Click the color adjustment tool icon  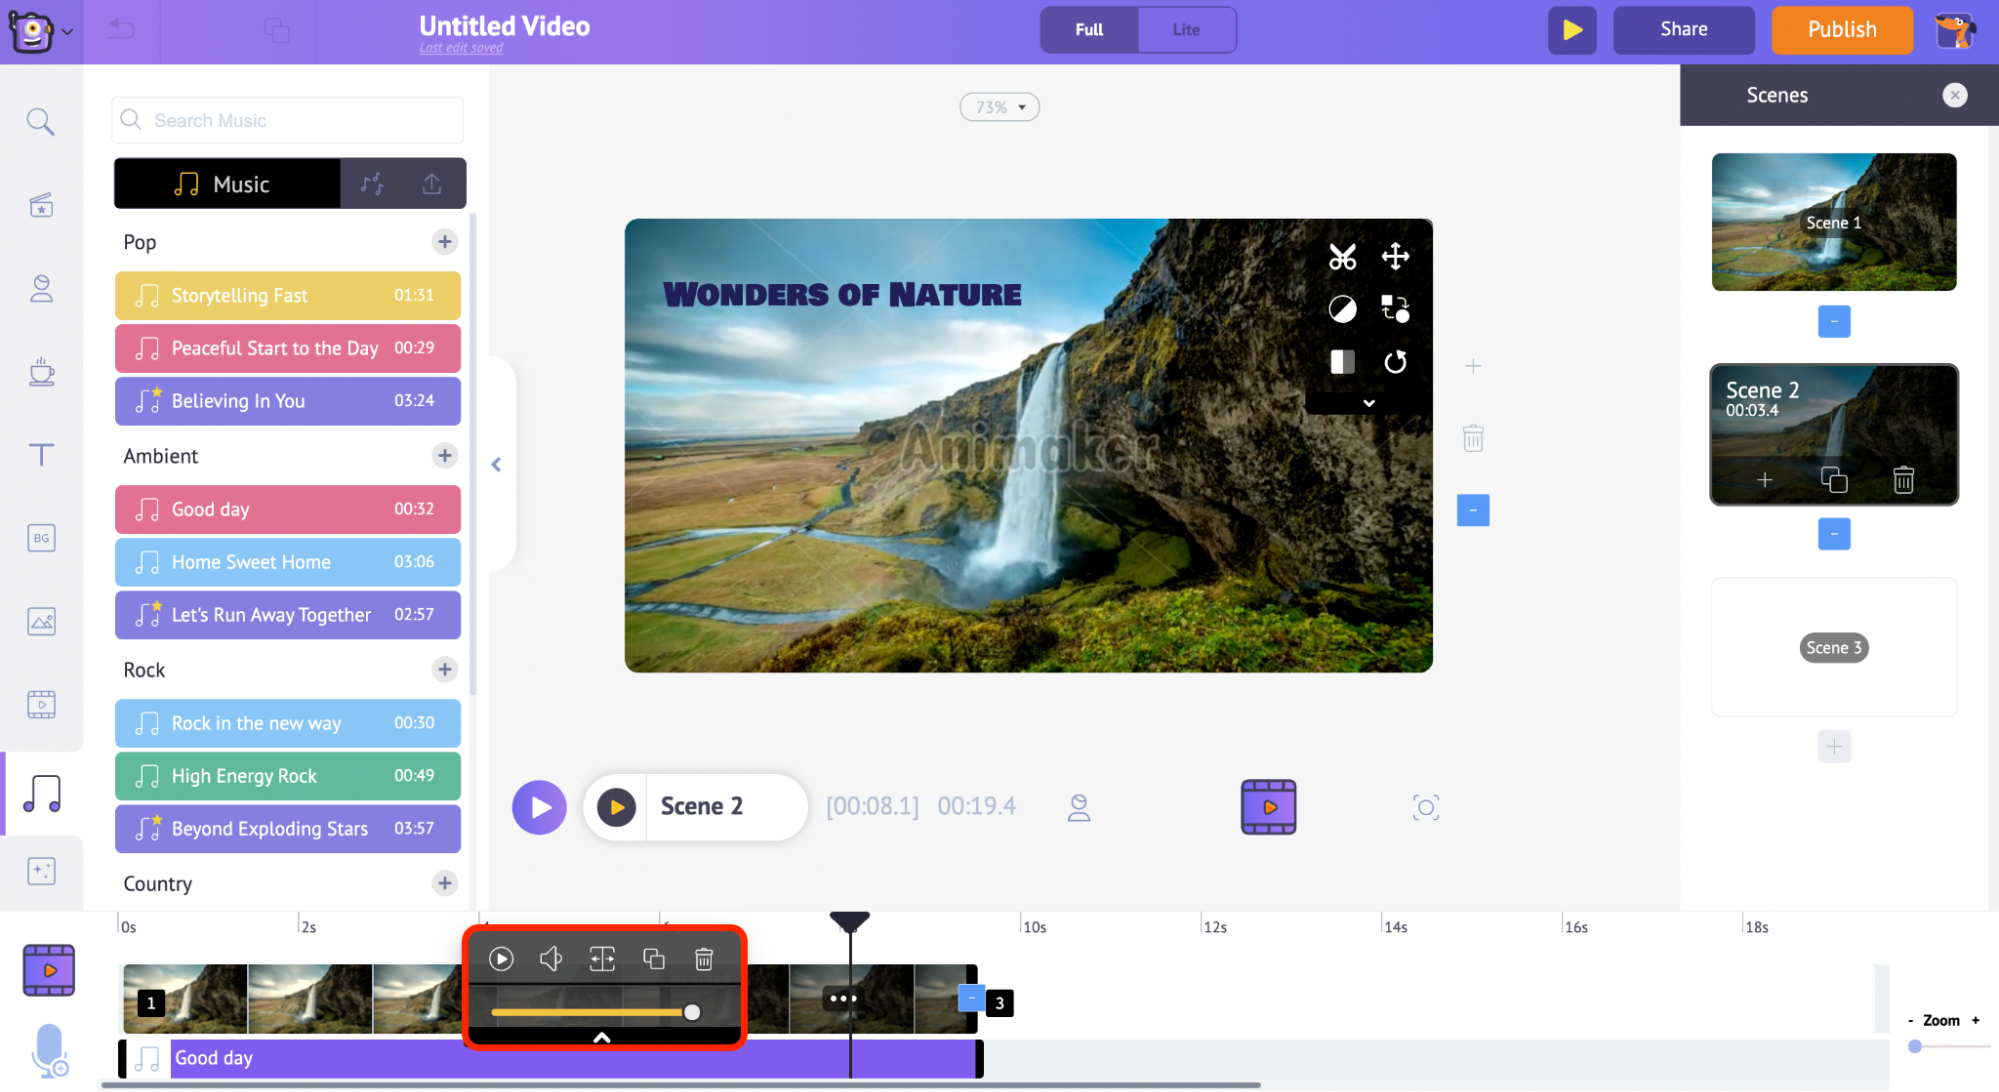(x=1342, y=311)
